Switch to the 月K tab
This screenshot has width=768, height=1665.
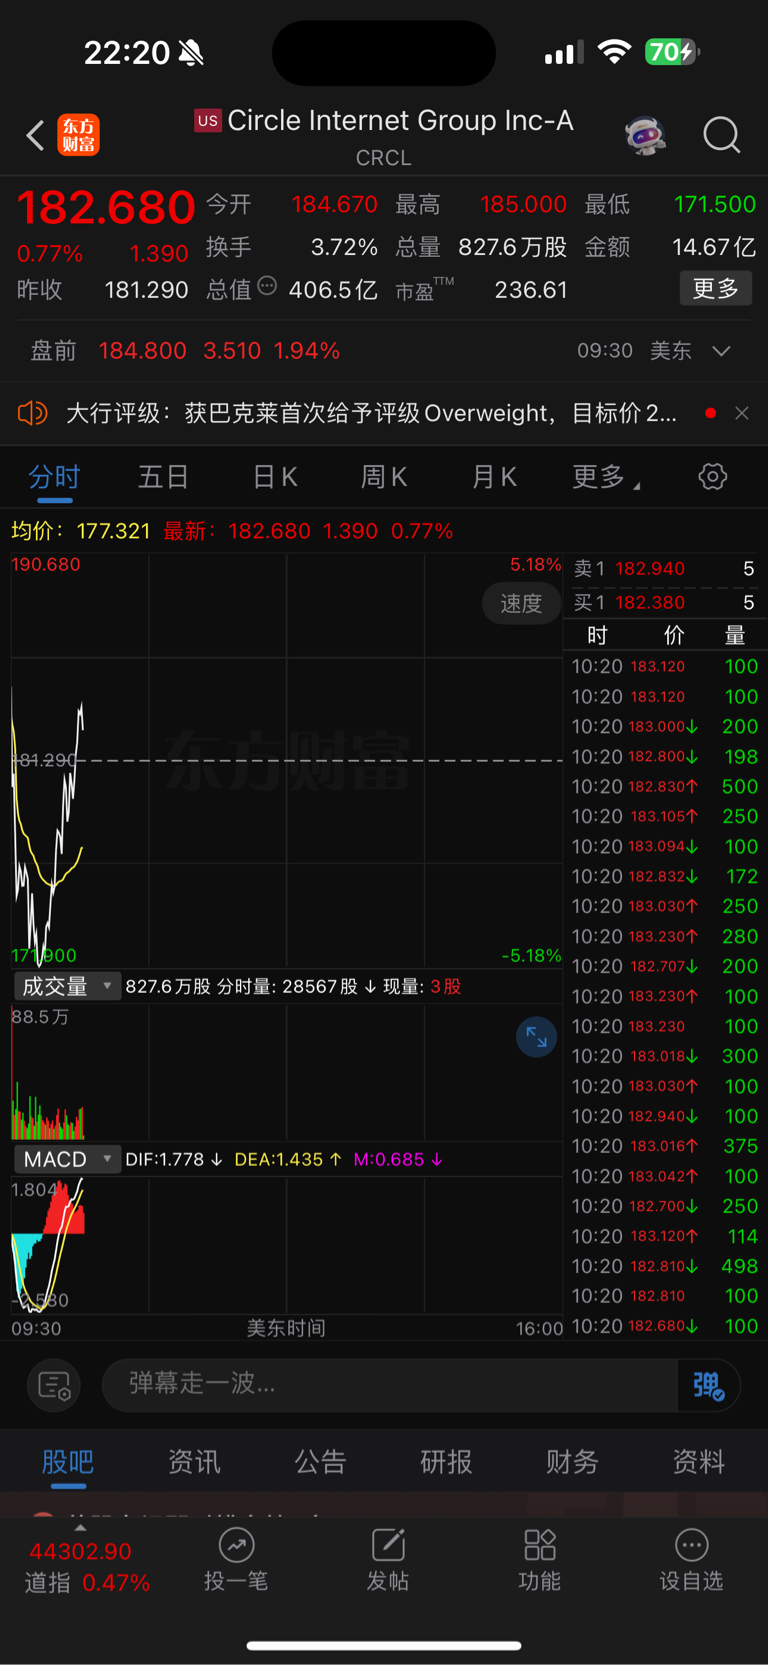click(494, 477)
